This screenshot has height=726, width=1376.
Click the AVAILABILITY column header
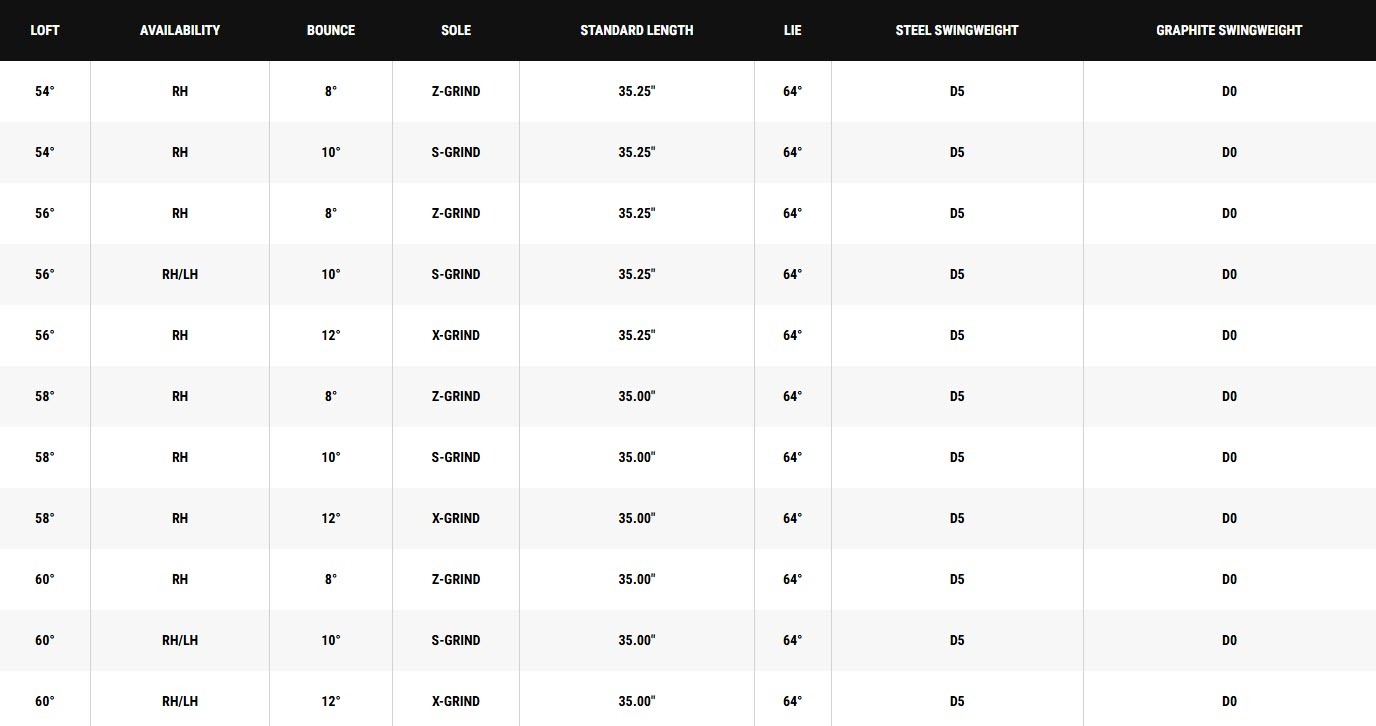[180, 30]
